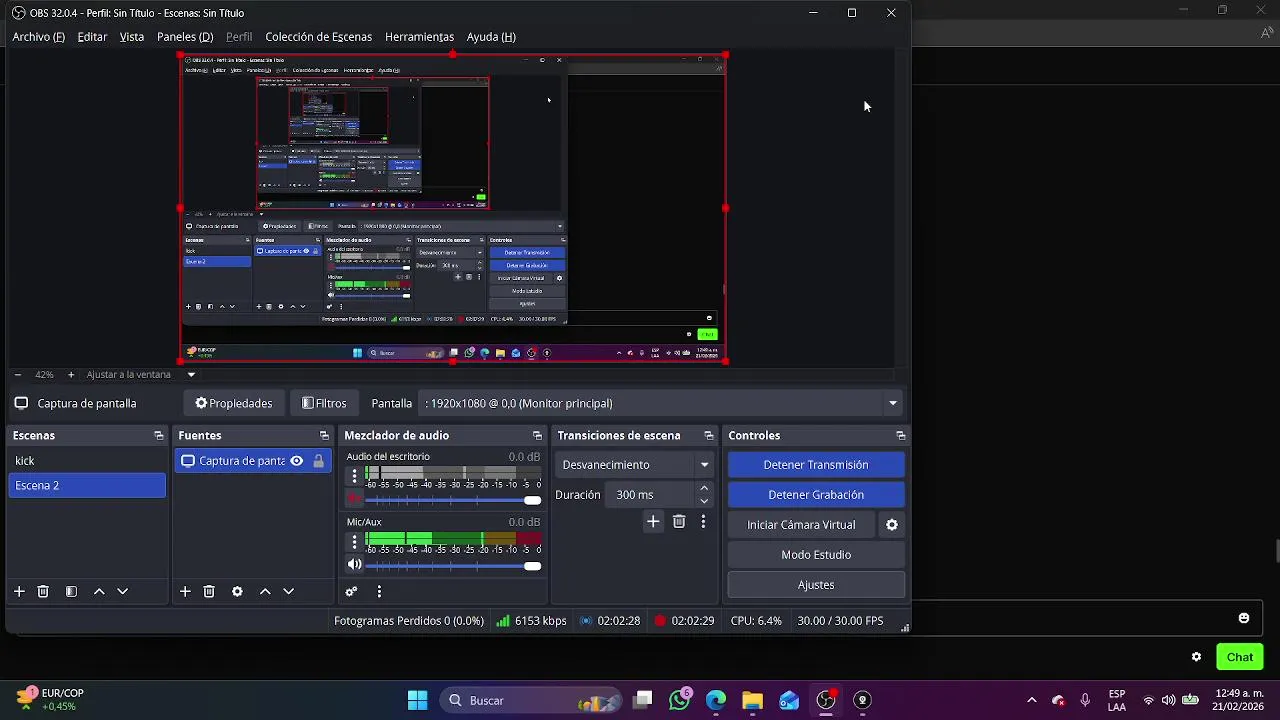Screen dimensions: 1280x720
Task: Unmute Audio del escritorio speaker icon
Action: pyautogui.click(x=354, y=499)
